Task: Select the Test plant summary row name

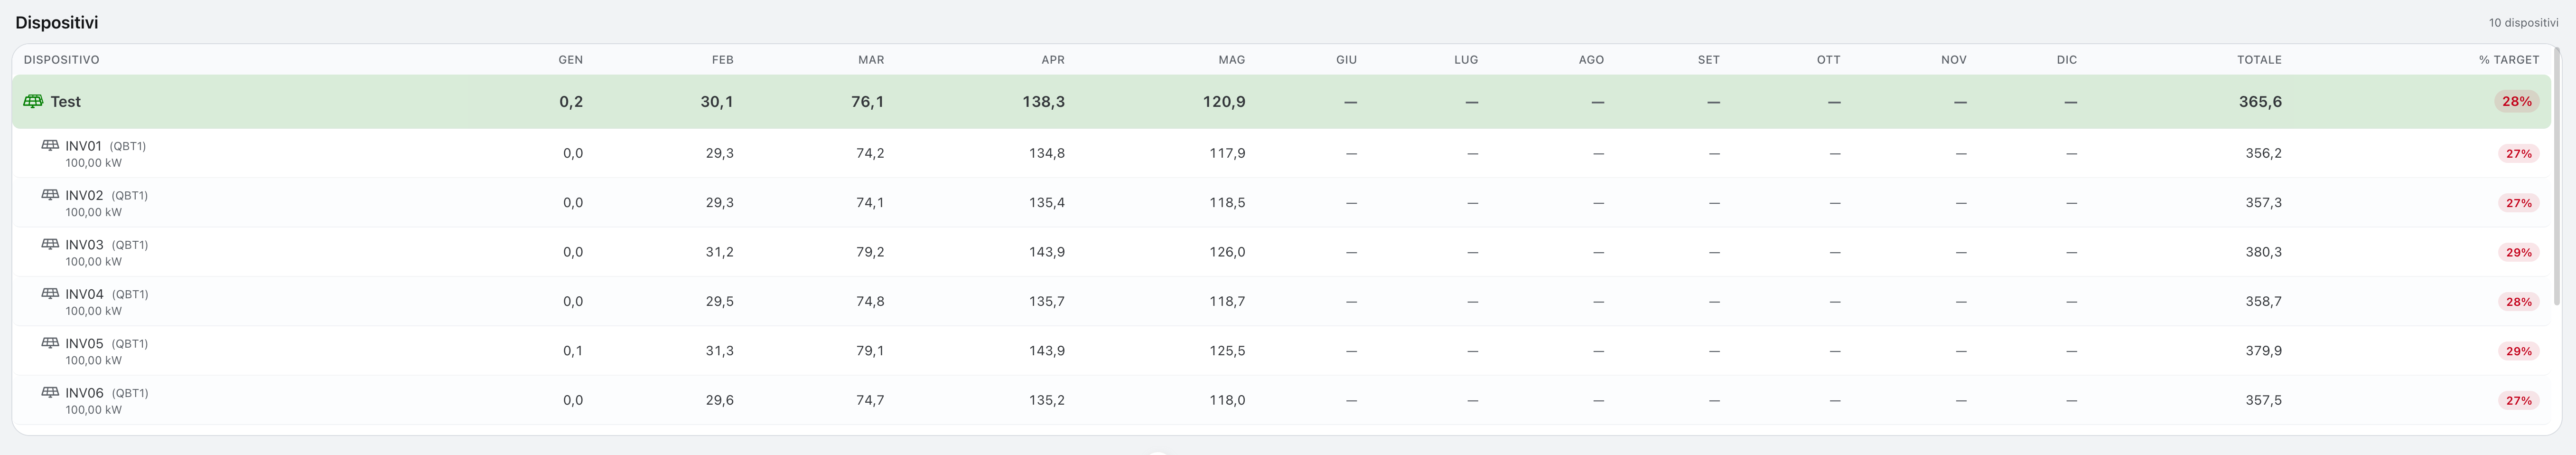Action: coord(66,101)
